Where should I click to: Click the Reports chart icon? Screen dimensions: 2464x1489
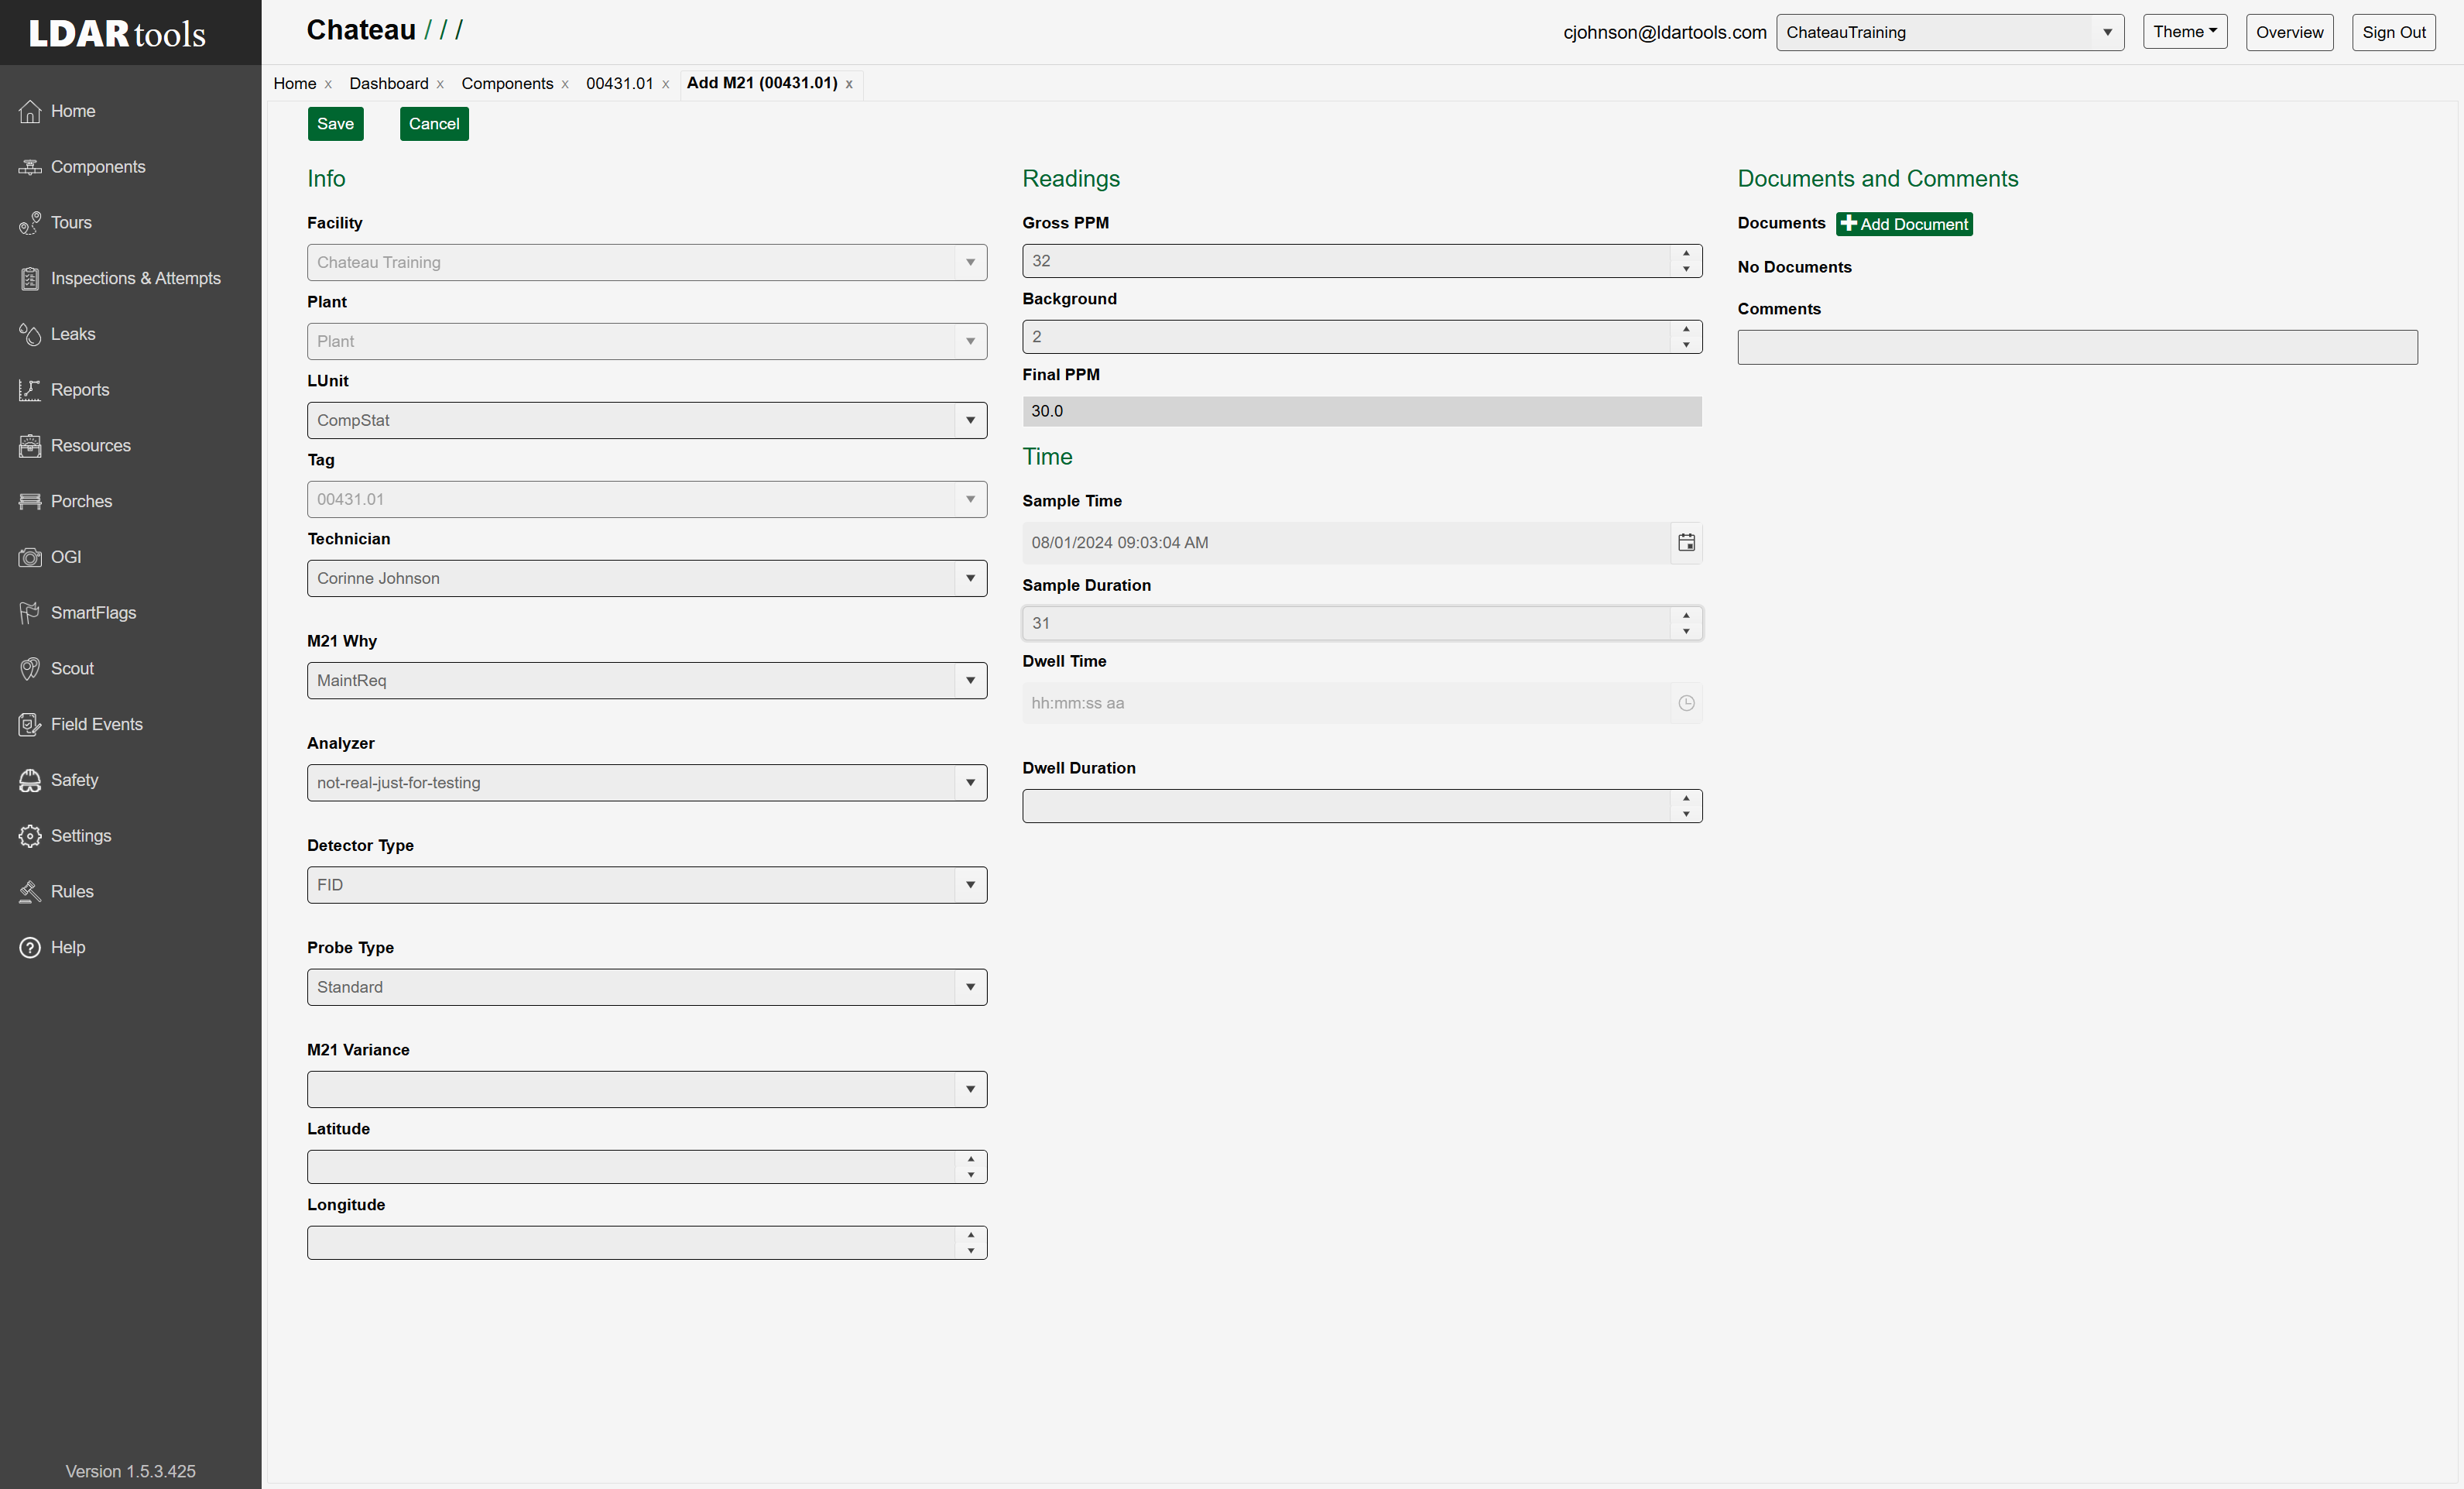(x=30, y=390)
